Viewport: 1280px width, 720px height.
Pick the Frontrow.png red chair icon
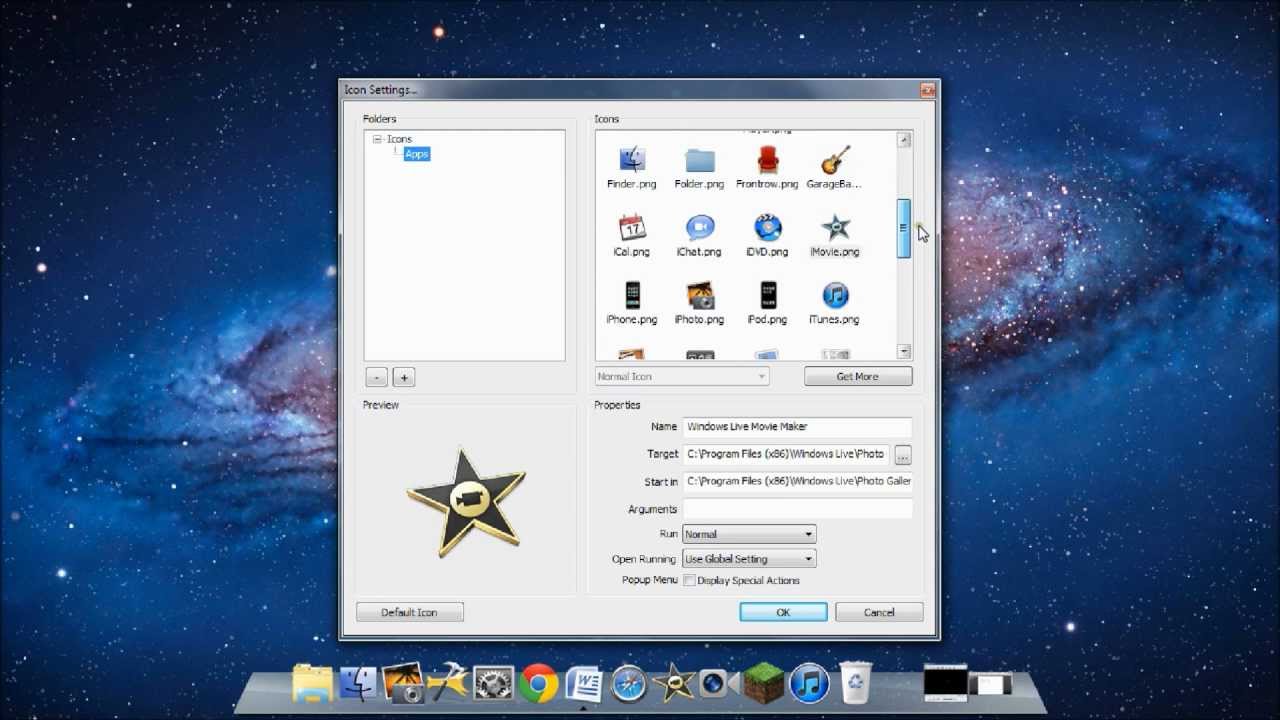pos(767,168)
